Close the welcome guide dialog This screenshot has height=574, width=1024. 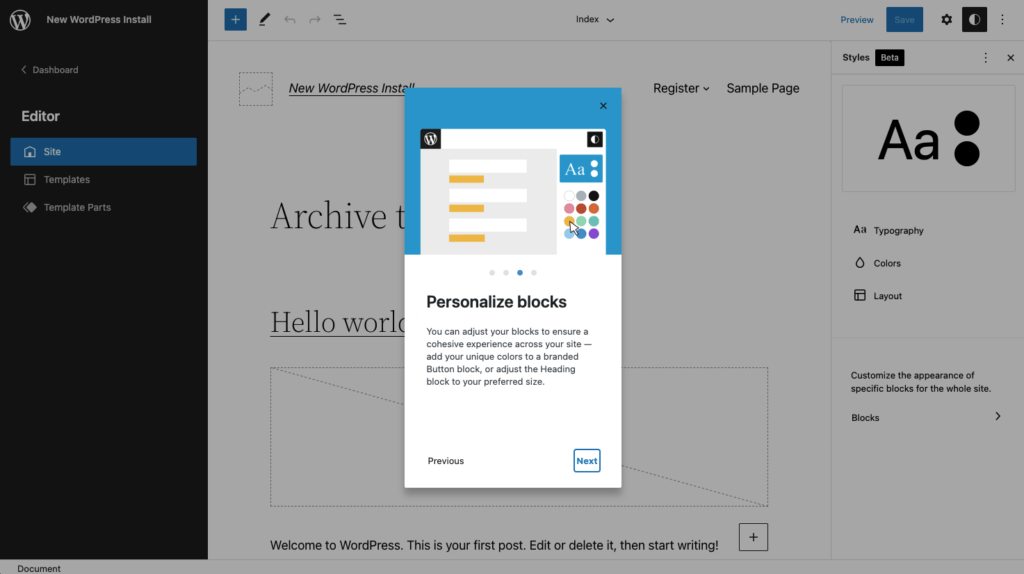[x=603, y=106]
